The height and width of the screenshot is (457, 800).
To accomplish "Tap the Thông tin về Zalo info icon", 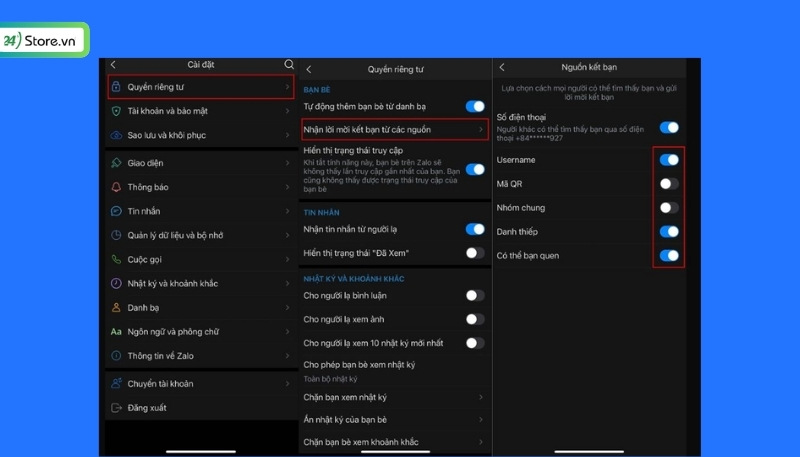I will [116, 356].
